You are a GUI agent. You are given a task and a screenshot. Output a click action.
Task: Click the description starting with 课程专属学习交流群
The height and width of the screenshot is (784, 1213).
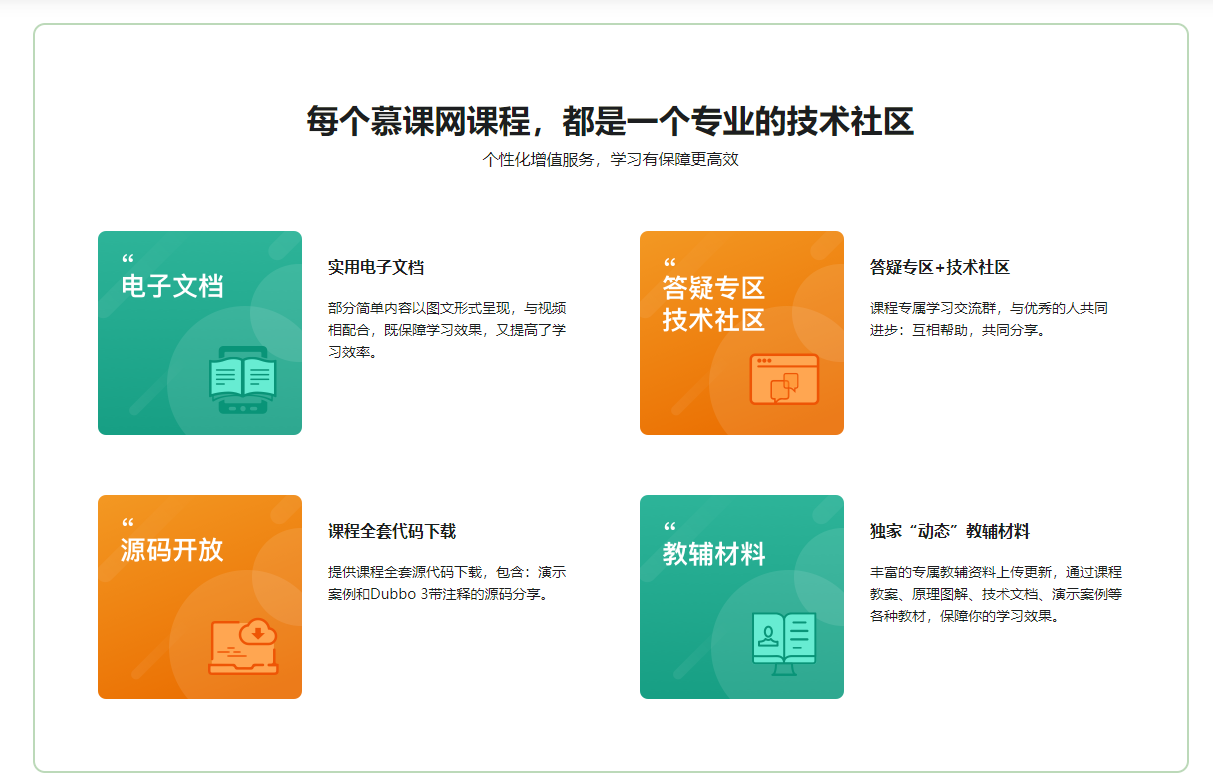(x=988, y=319)
